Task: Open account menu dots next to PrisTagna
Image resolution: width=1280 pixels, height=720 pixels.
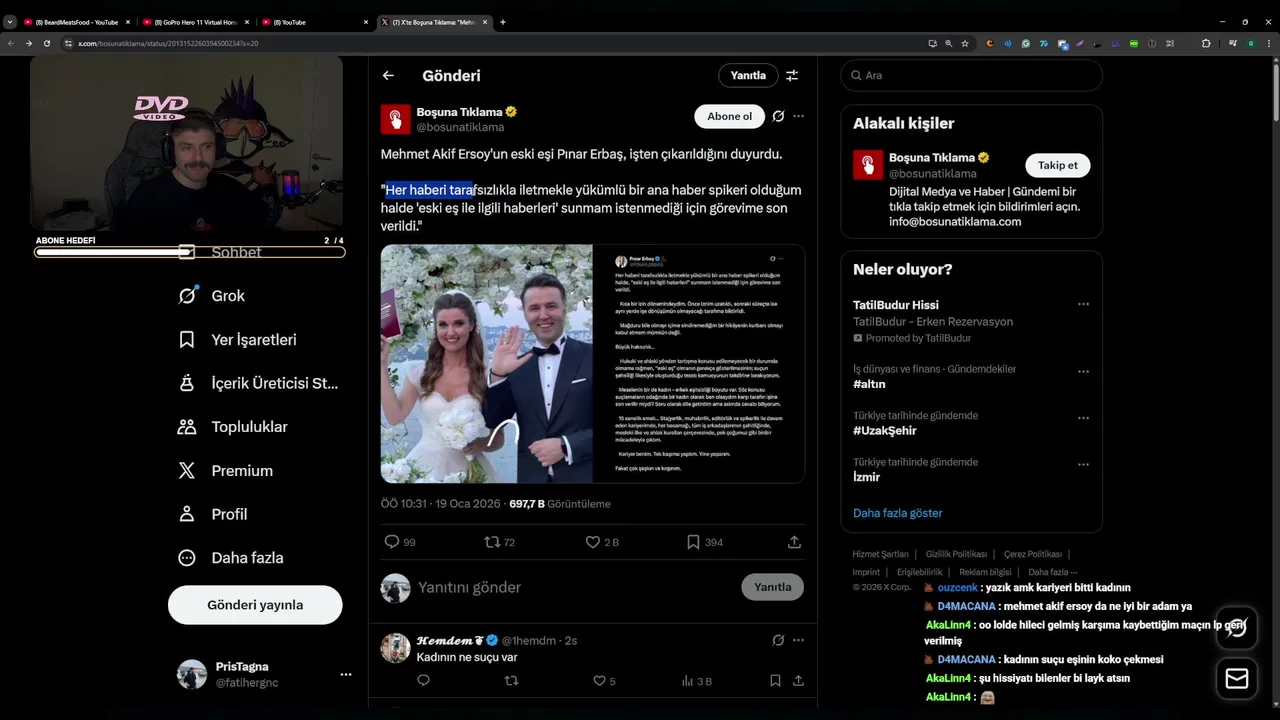Action: click(346, 675)
